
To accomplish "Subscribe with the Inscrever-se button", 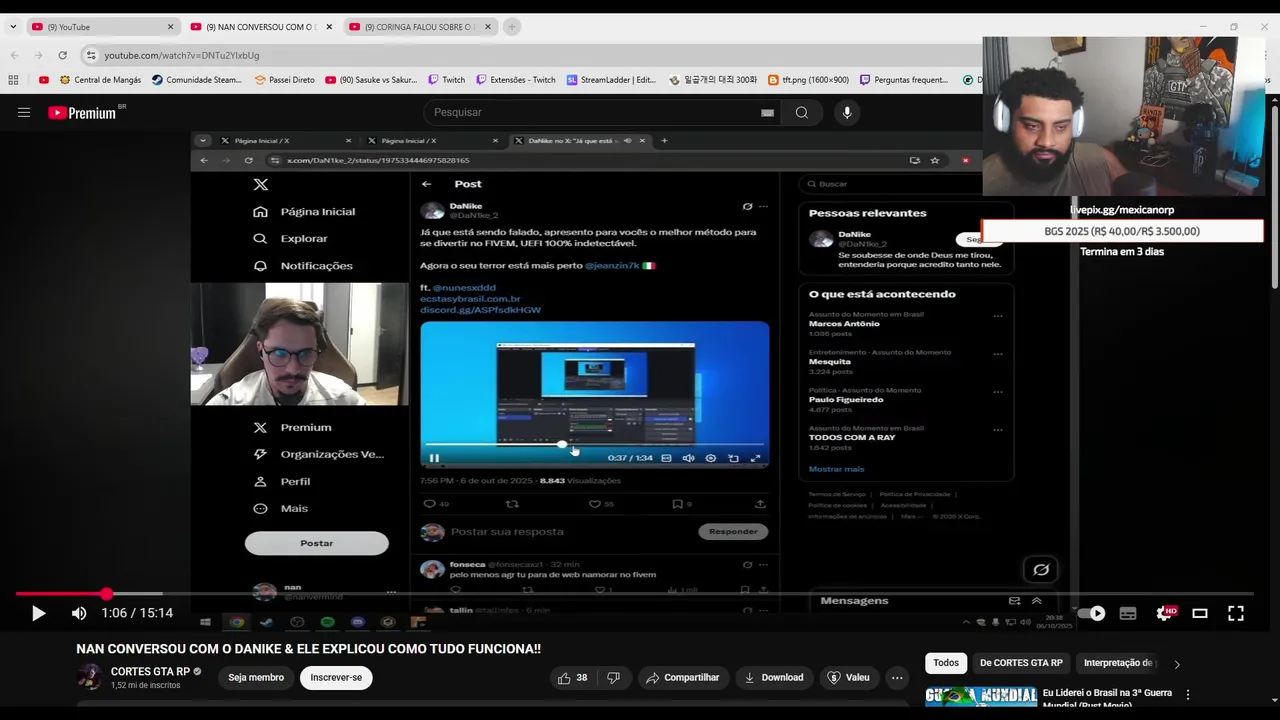I will point(336,677).
